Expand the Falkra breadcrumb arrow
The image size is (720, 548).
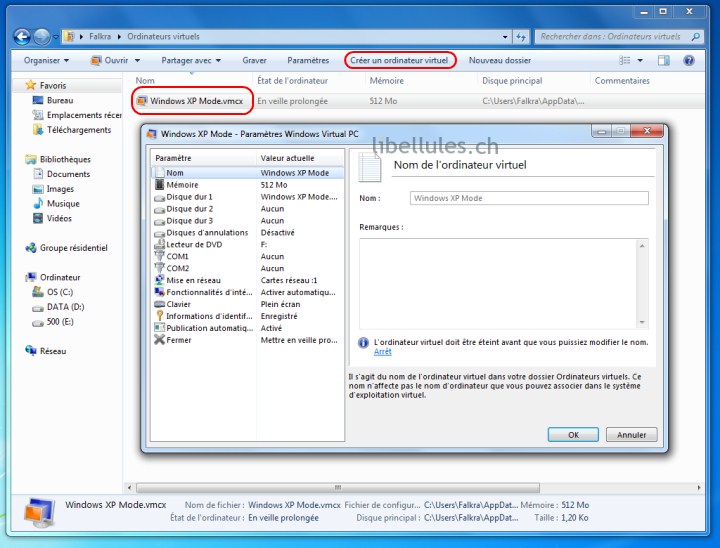point(119,36)
